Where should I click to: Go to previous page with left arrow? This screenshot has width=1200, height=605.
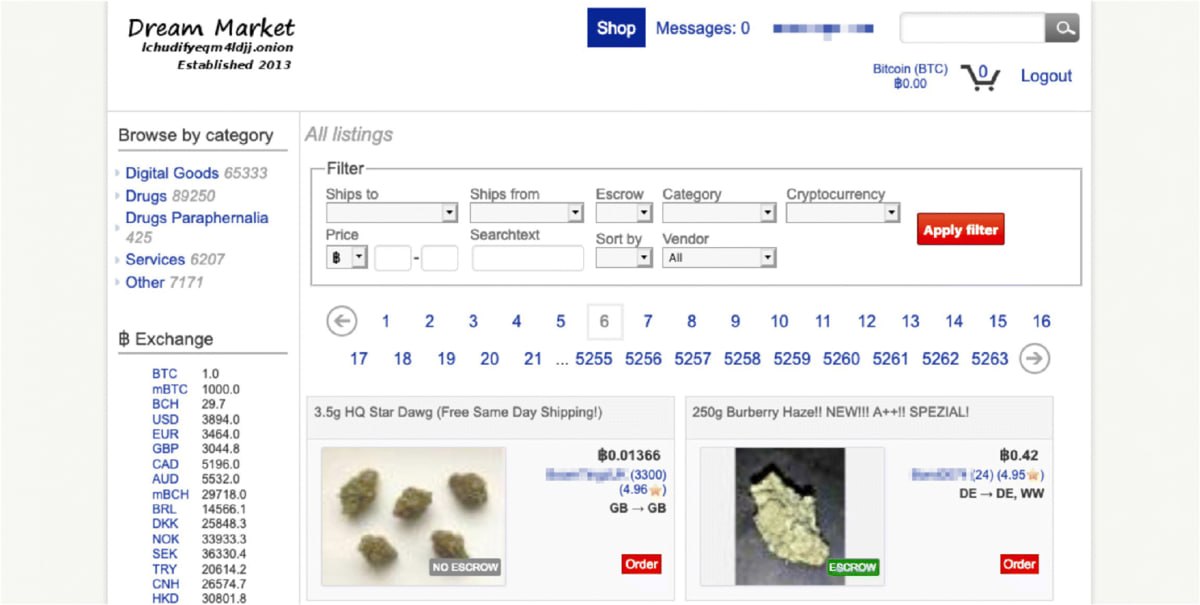(x=342, y=321)
